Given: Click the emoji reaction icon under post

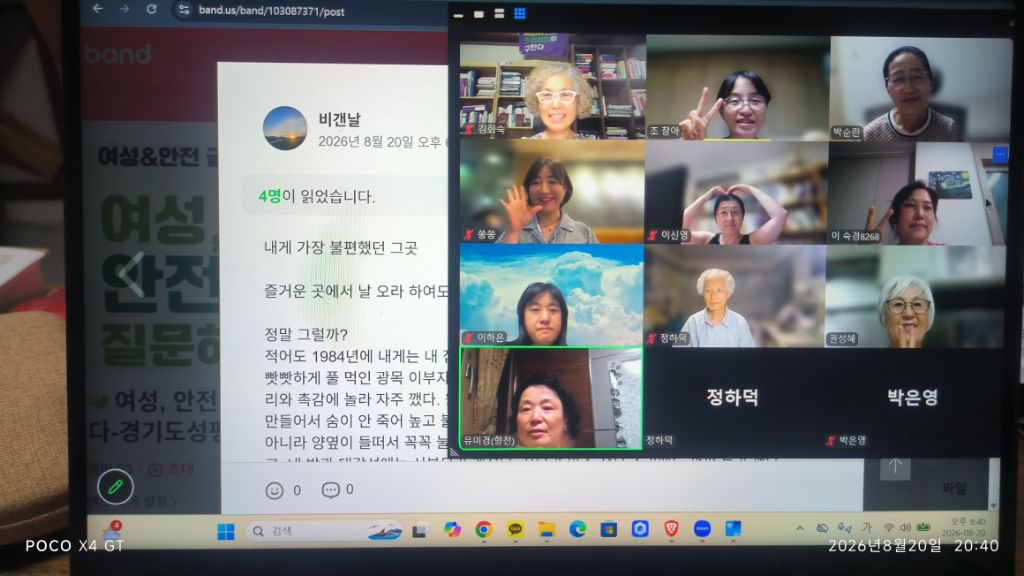Looking at the screenshot, I should click(x=274, y=490).
